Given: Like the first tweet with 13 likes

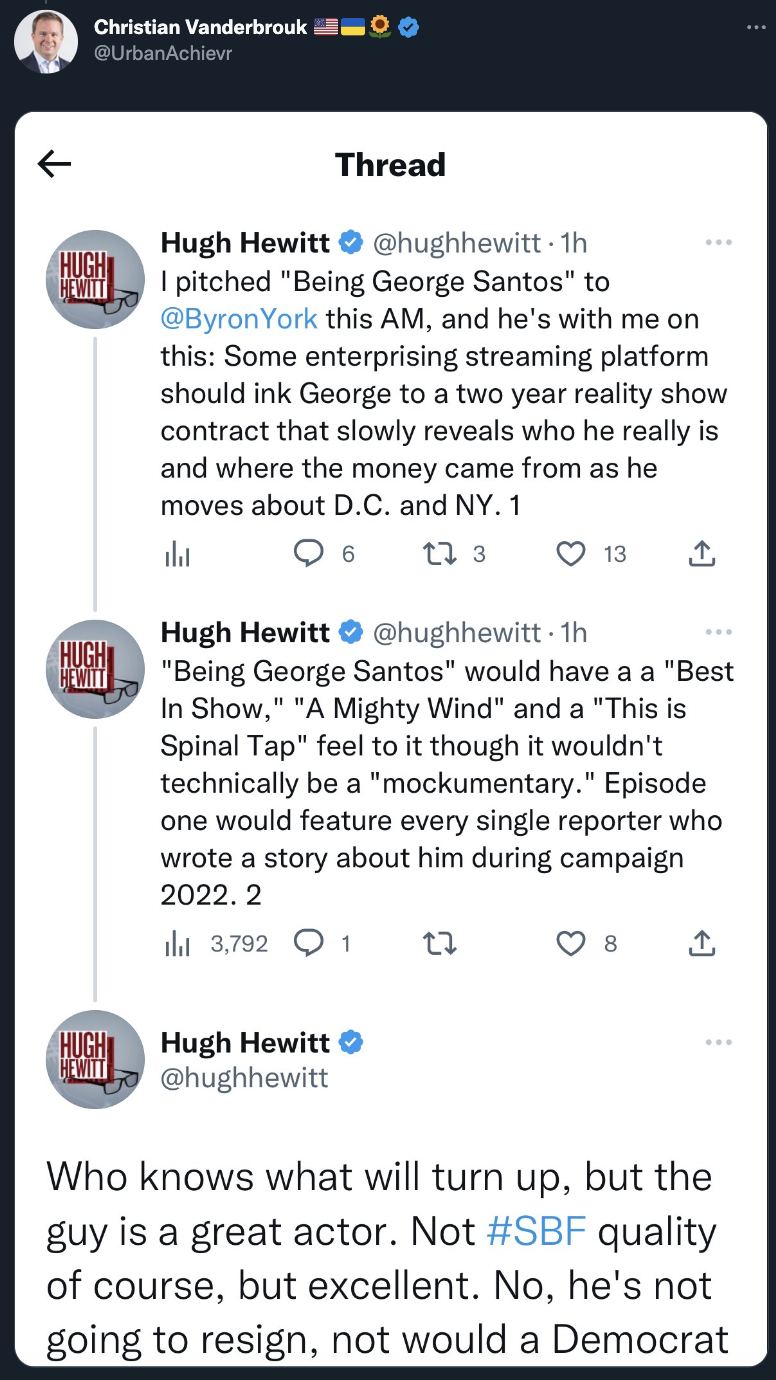Looking at the screenshot, I should tap(571, 553).
